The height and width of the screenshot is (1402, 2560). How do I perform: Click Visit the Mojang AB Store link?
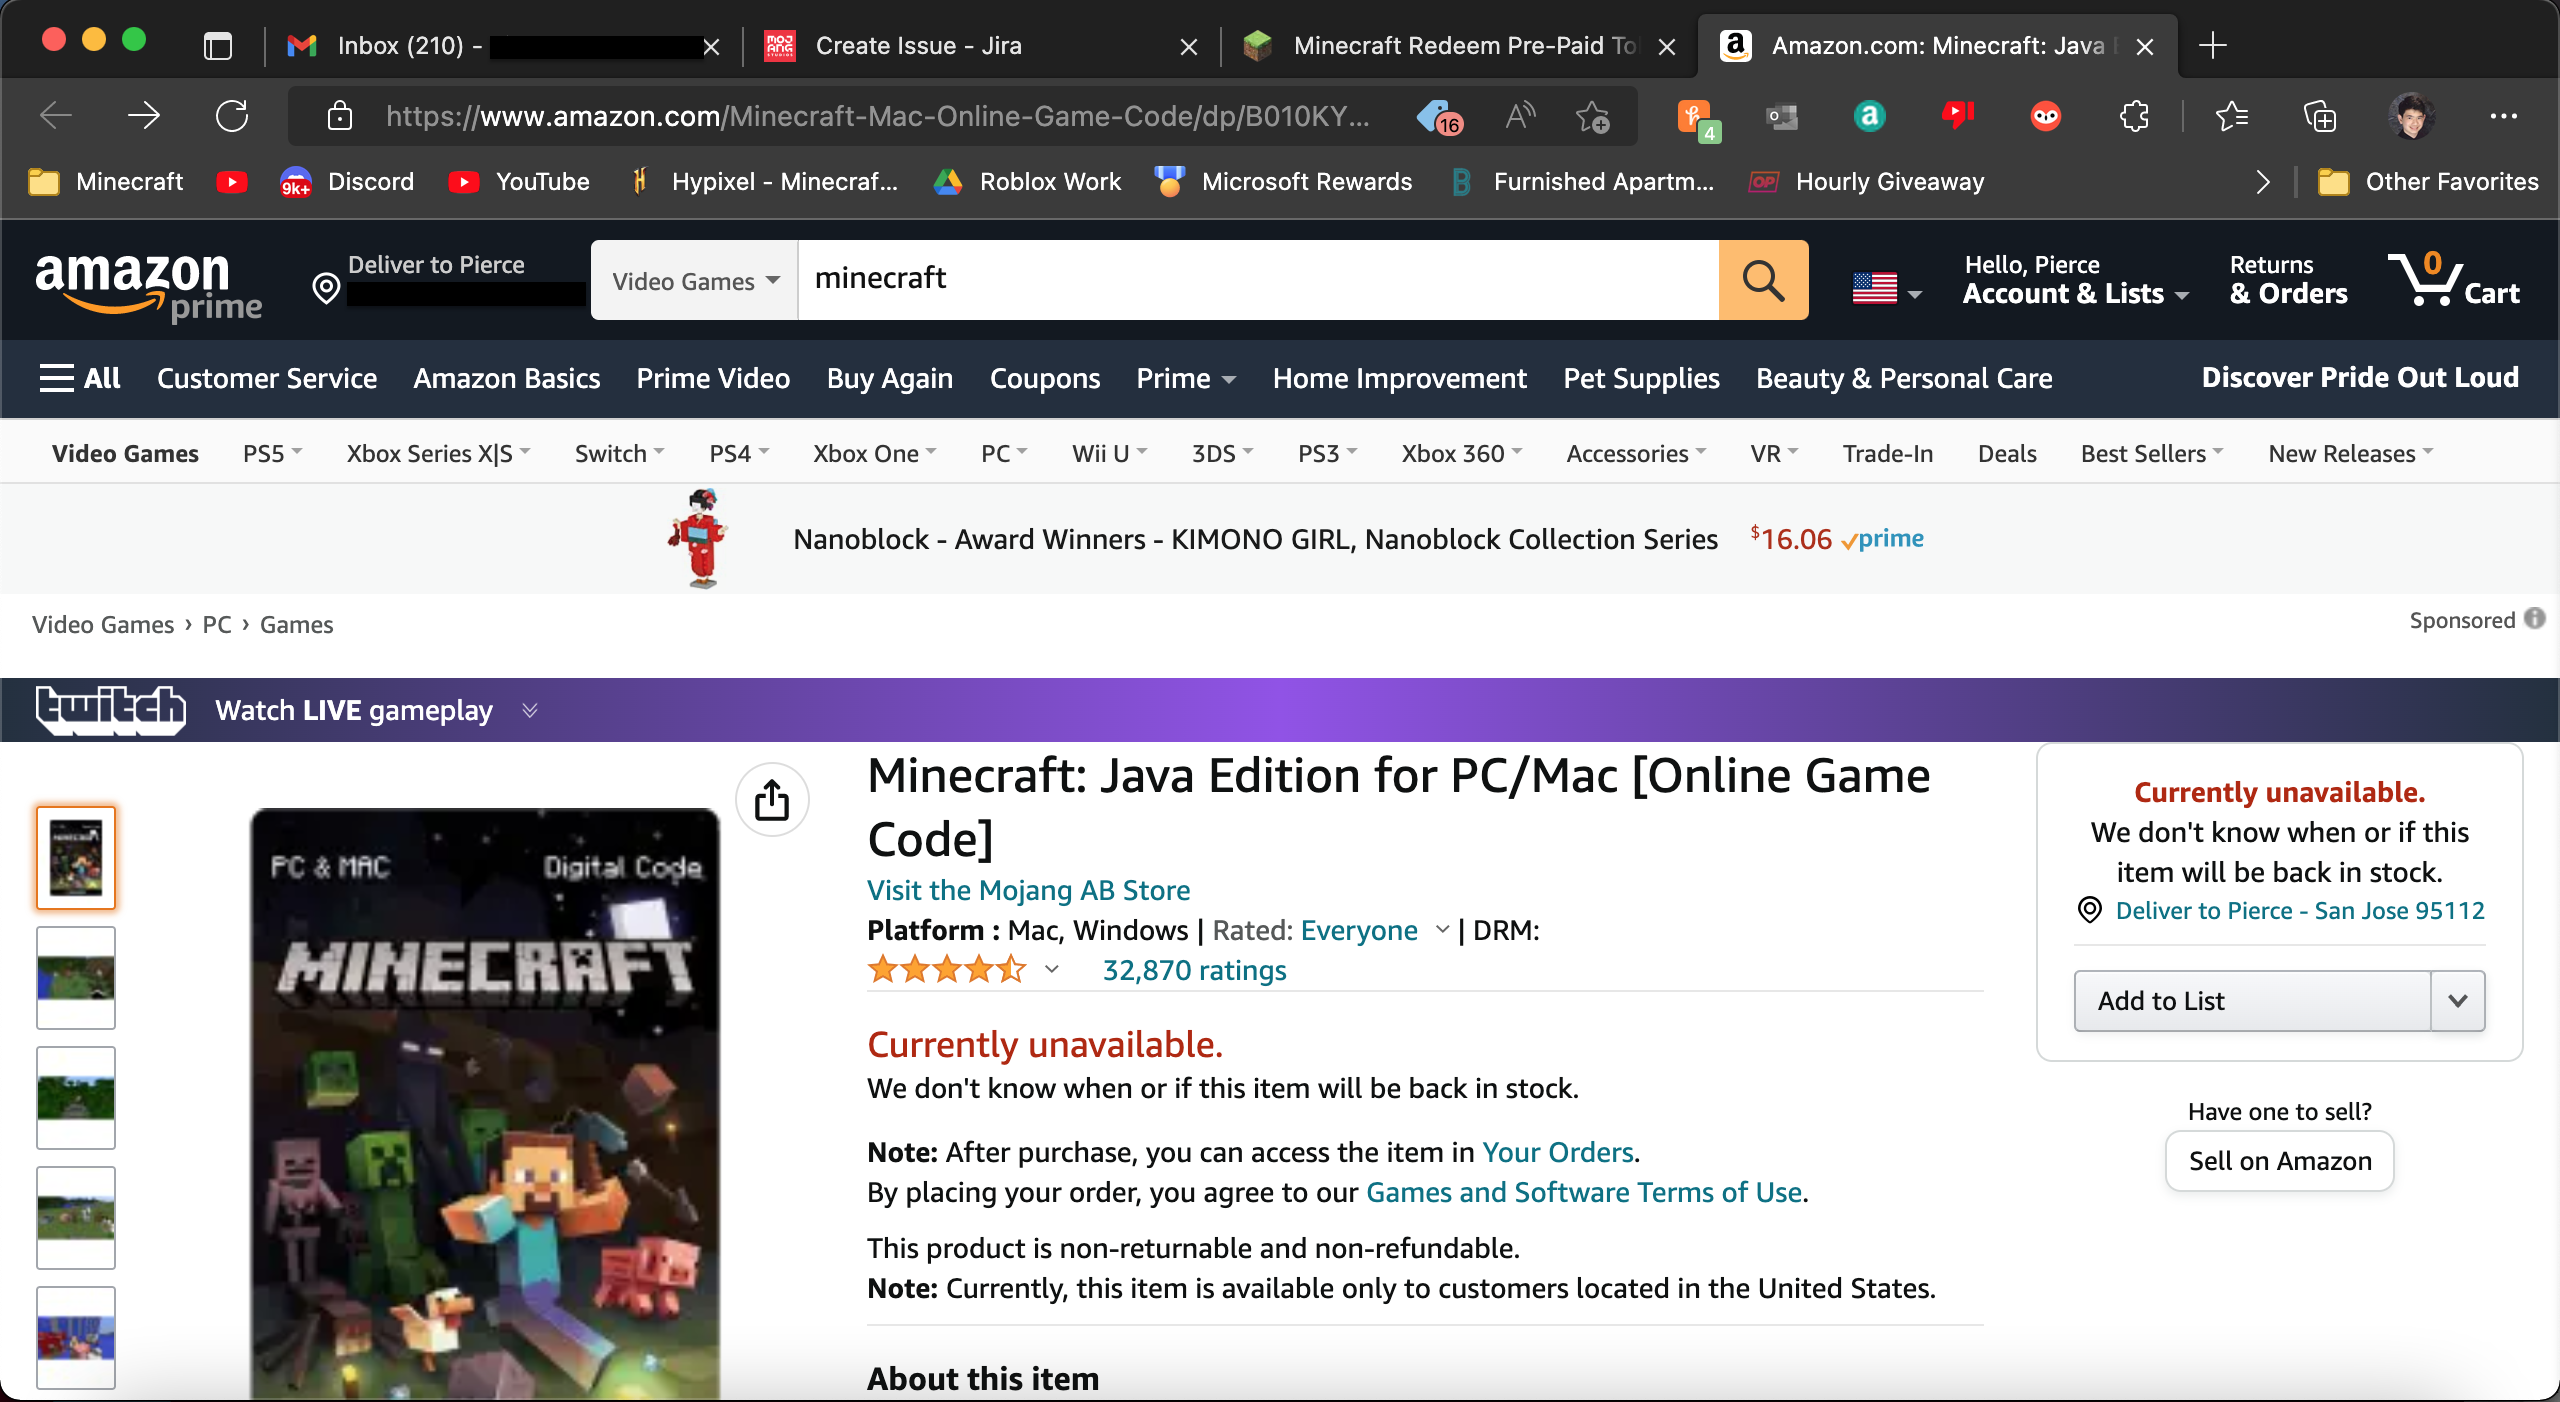coord(1028,890)
